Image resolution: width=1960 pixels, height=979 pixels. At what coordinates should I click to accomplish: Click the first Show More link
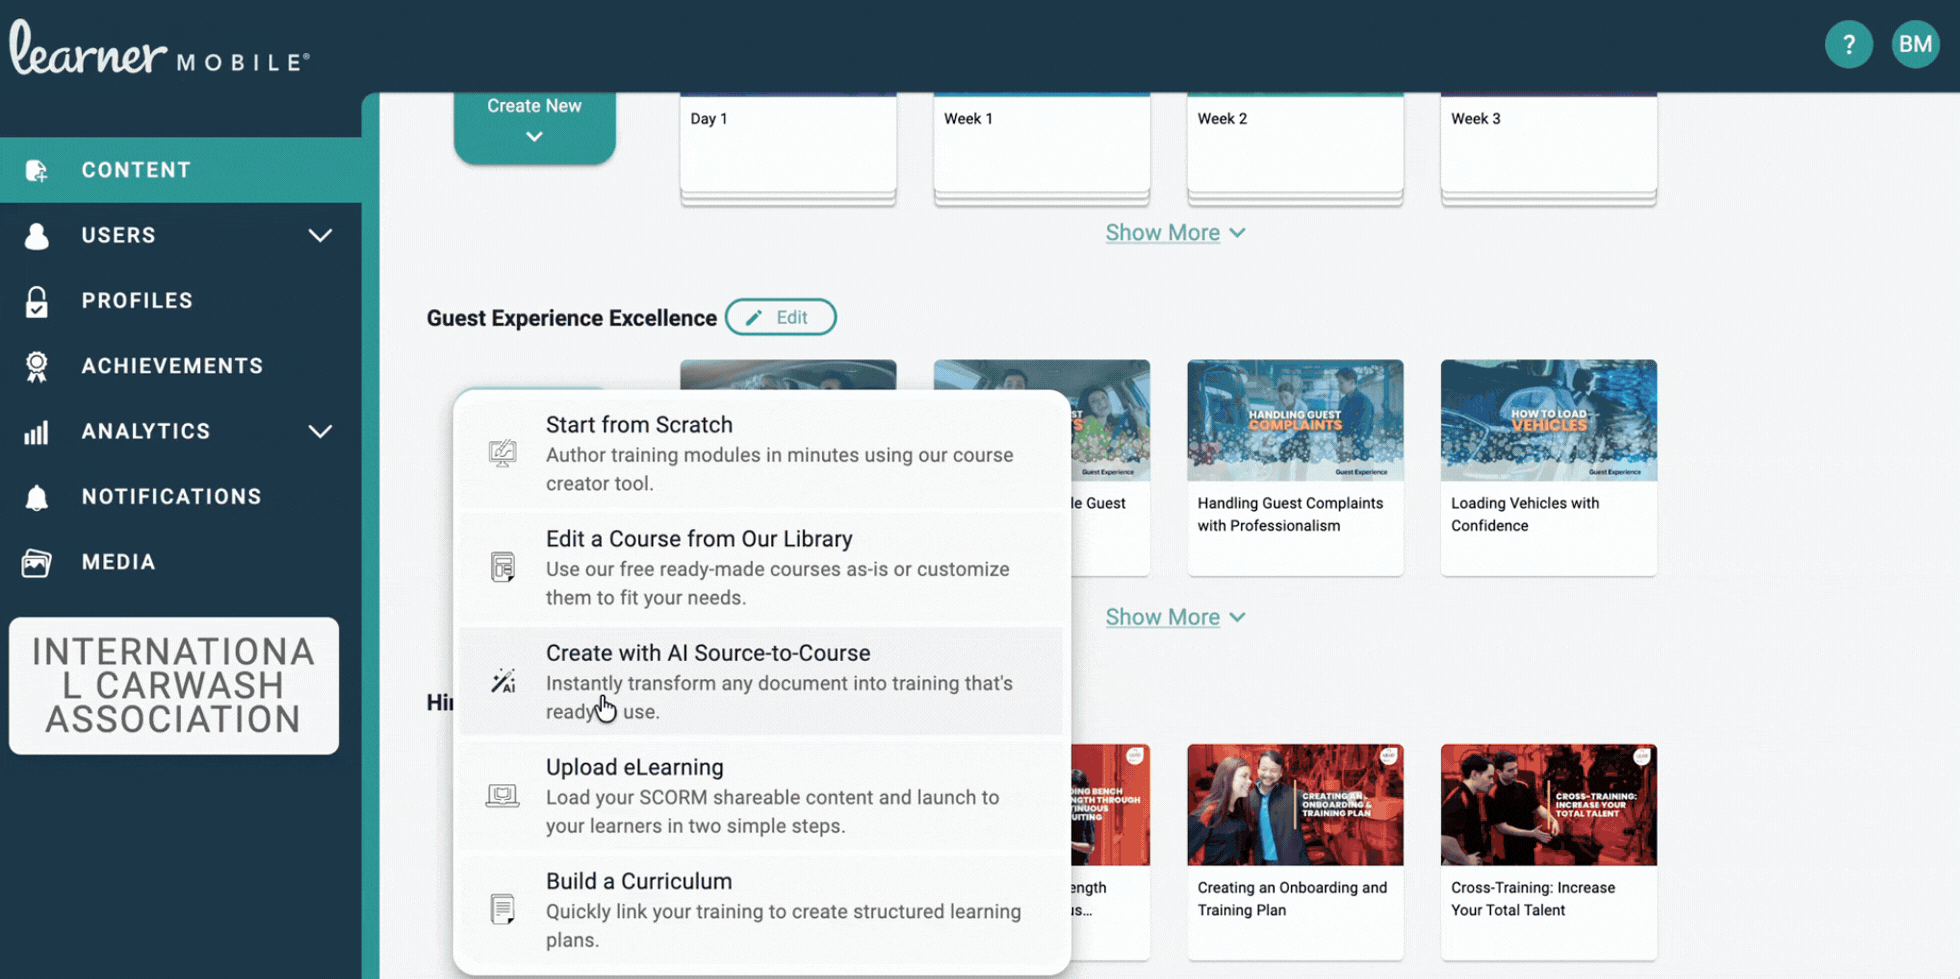tap(1174, 233)
